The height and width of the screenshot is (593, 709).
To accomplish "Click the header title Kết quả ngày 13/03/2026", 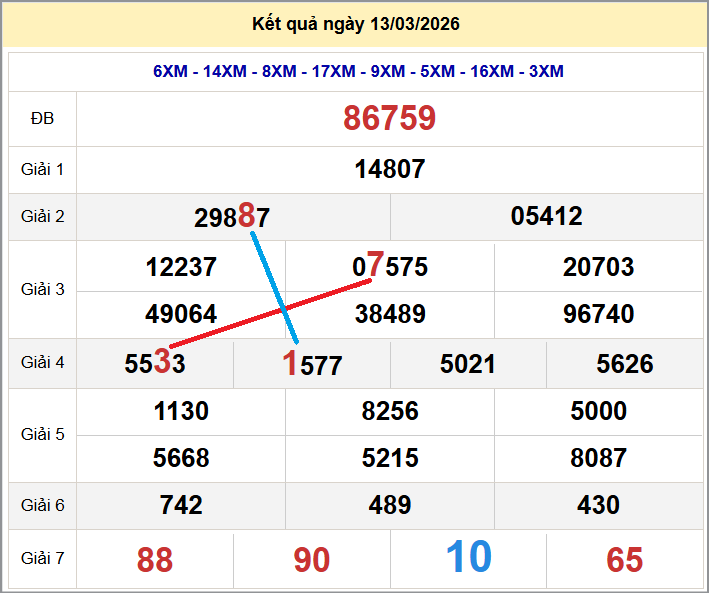I will (354, 24).
